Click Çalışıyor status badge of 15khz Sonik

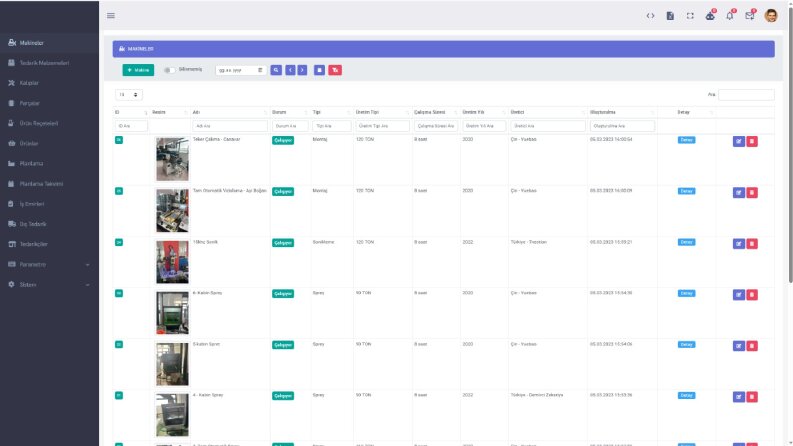point(283,243)
